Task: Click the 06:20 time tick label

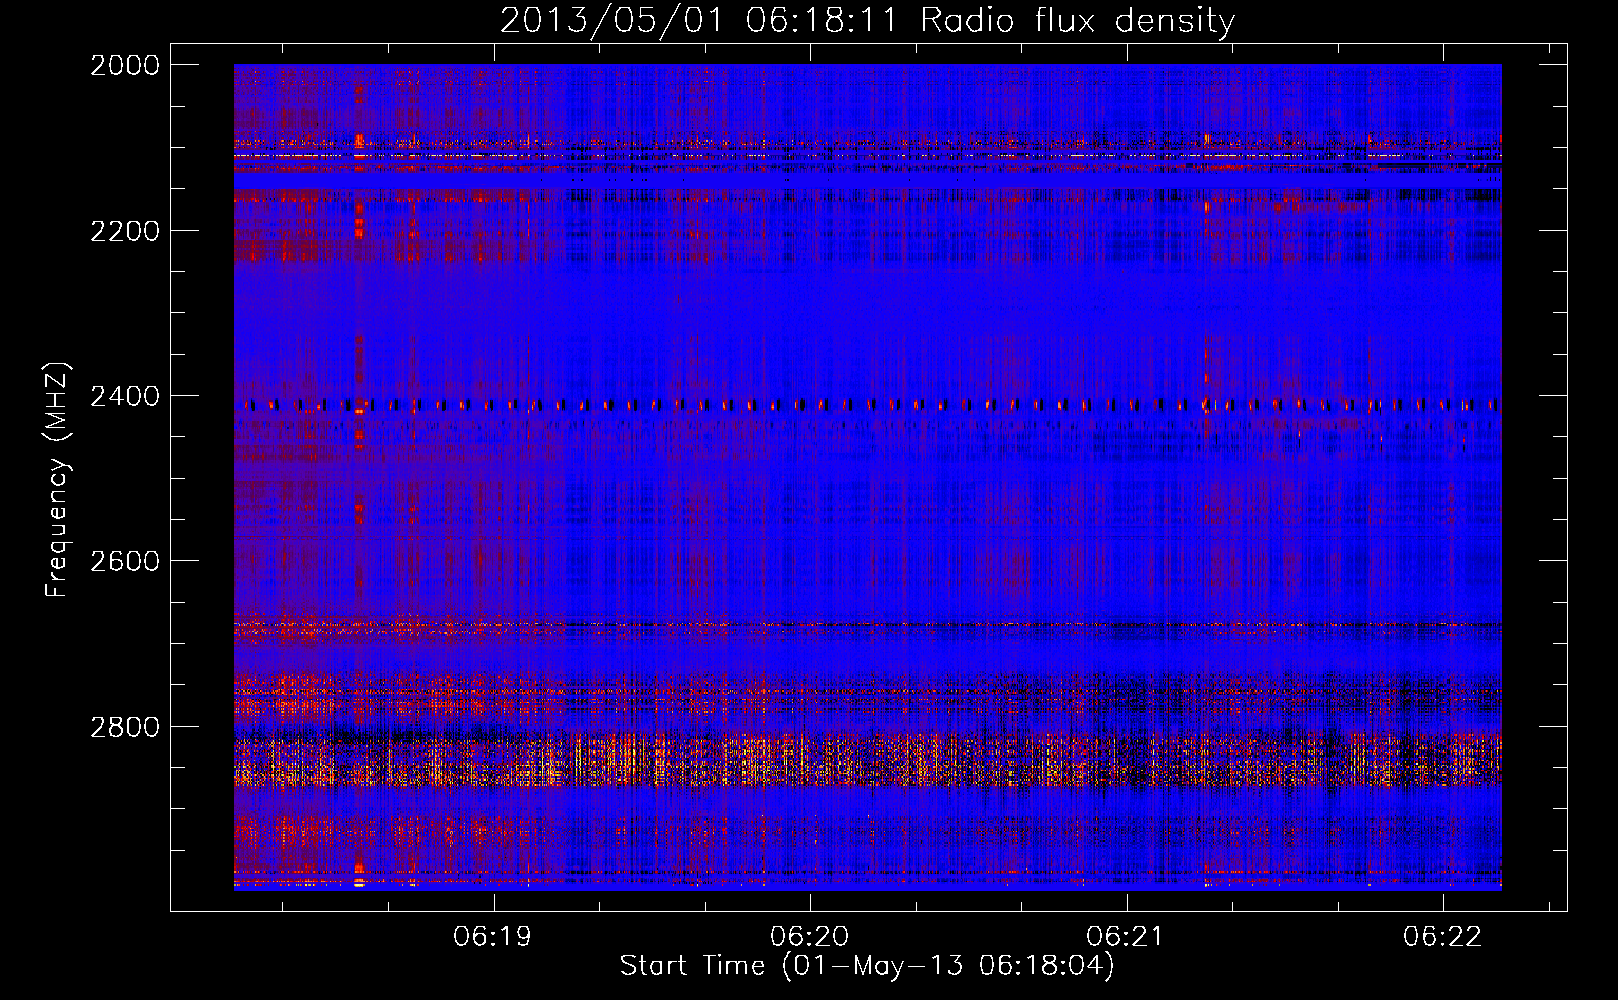Action: click(x=809, y=936)
